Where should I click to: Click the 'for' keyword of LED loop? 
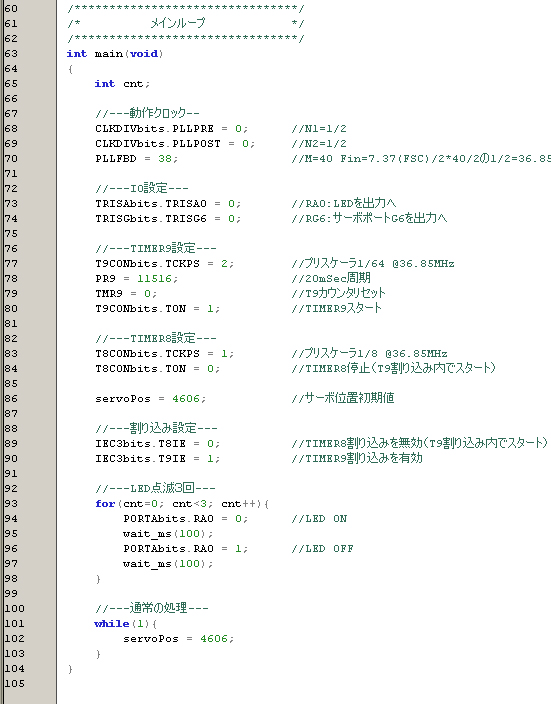pyautogui.click(x=105, y=504)
